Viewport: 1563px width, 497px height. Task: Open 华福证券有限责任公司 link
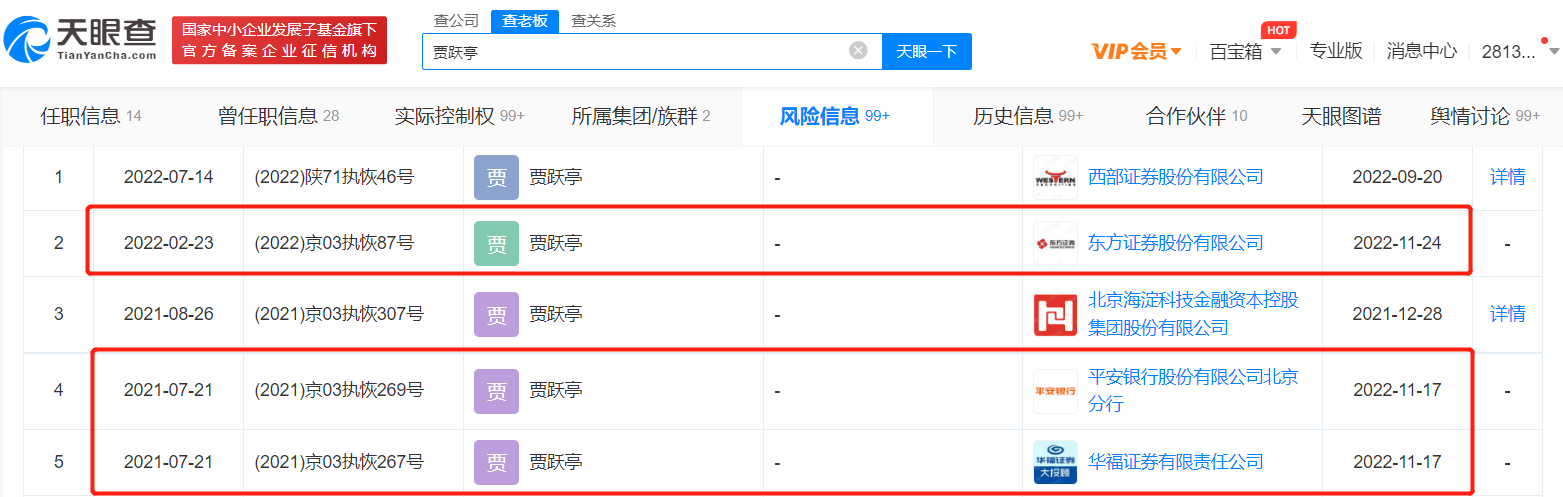(1176, 462)
